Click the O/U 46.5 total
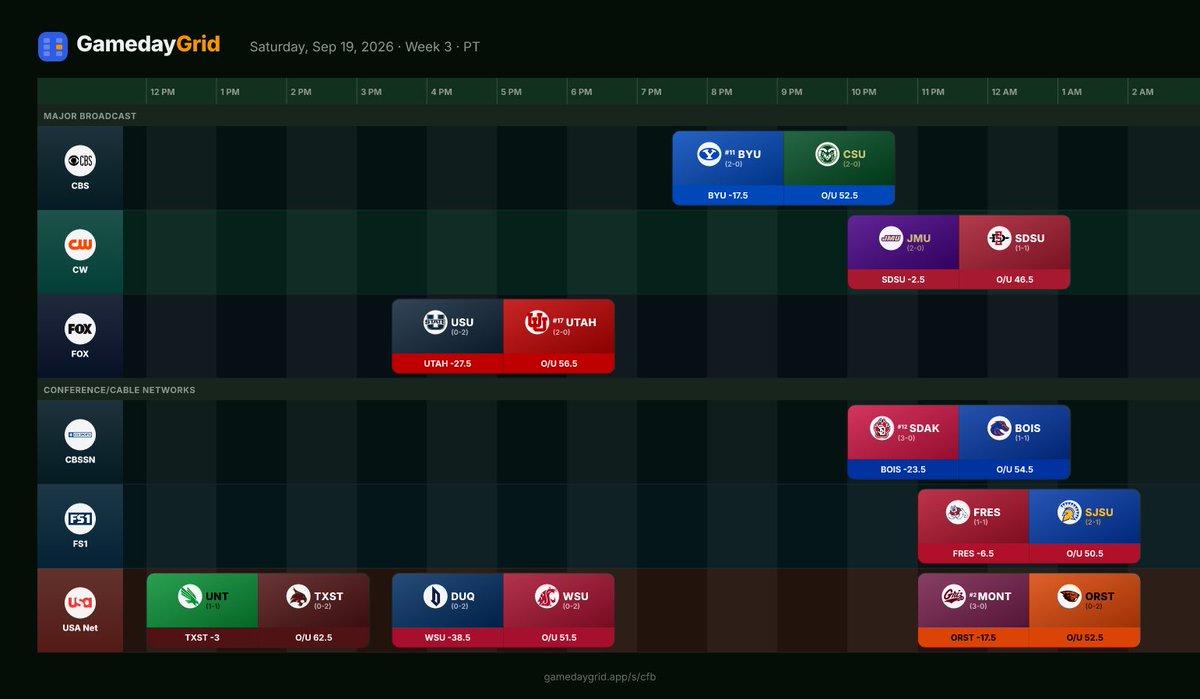This screenshot has width=1200, height=699. [1014, 279]
